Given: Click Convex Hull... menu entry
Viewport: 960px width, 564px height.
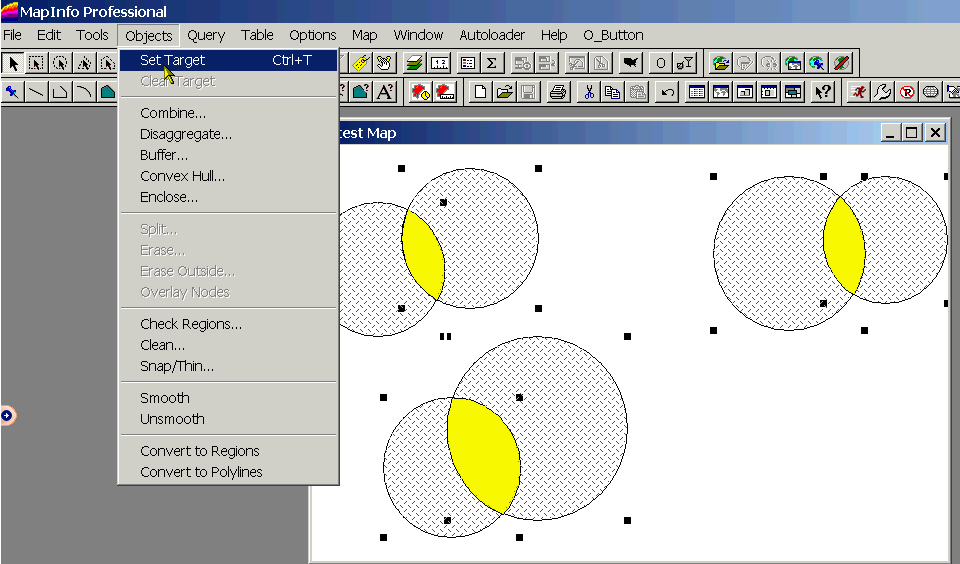Looking at the screenshot, I should [x=182, y=176].
